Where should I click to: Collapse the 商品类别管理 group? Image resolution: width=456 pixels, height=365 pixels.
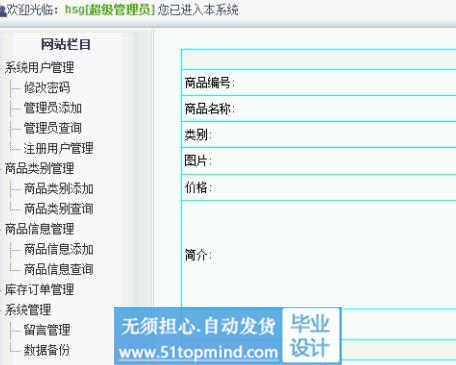click(39, 168)
